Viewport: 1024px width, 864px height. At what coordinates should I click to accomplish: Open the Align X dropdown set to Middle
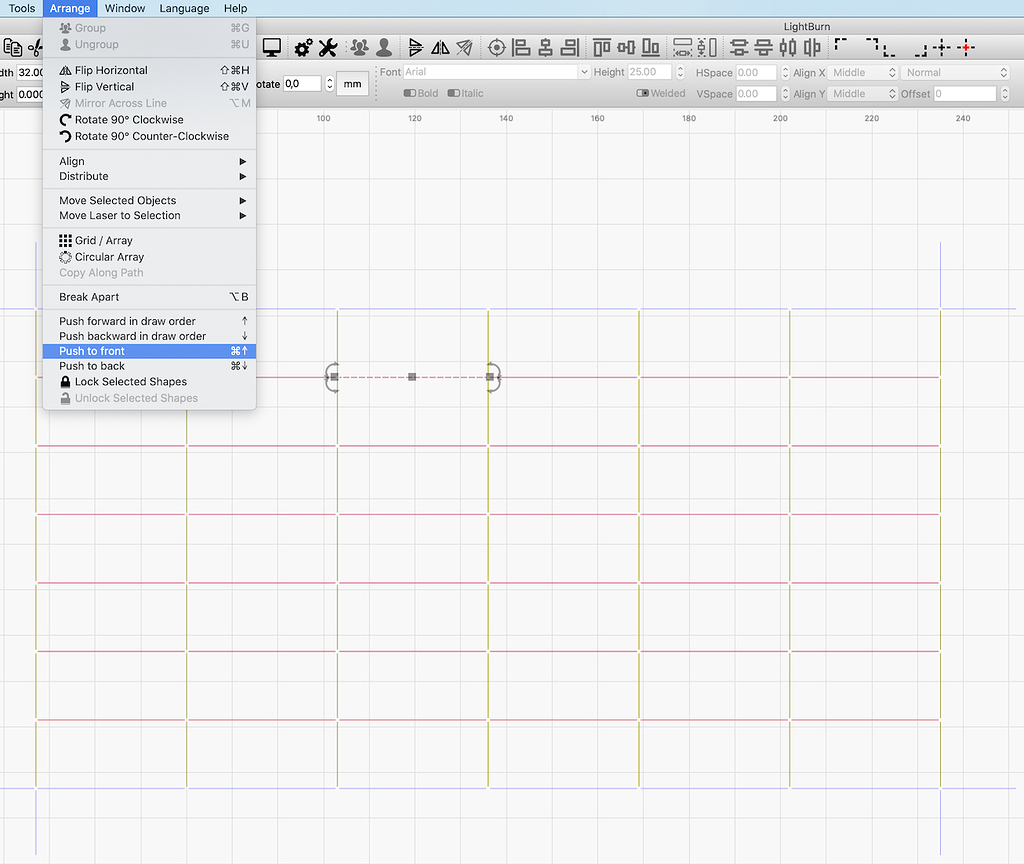tap(862, 72)
